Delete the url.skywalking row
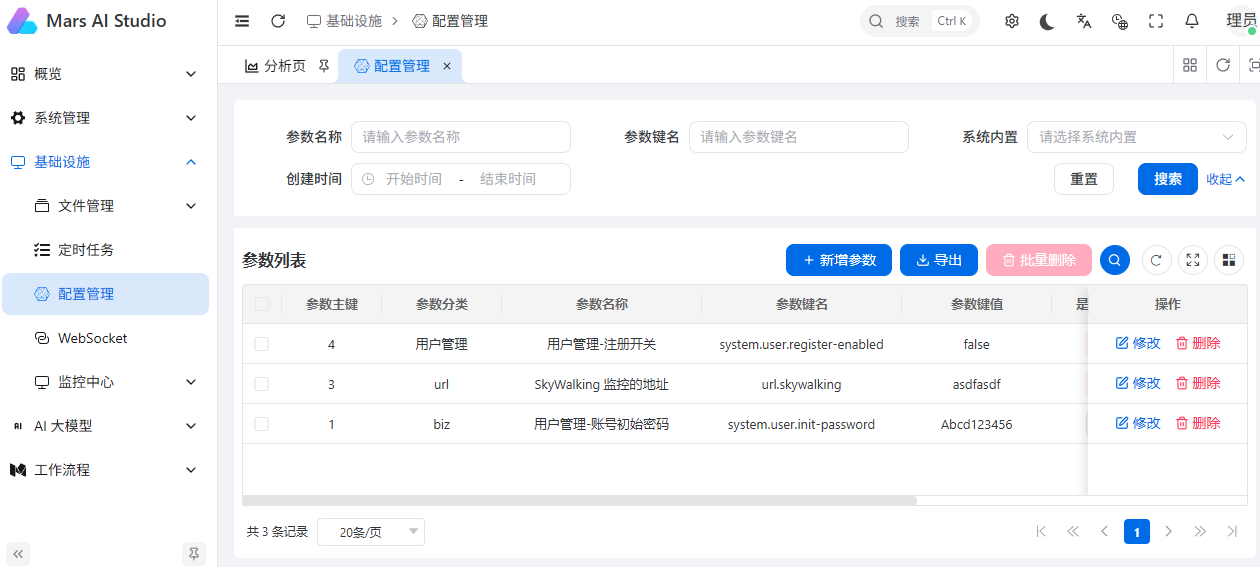The image size is (1260, 567). click(x=1198, y=383)
